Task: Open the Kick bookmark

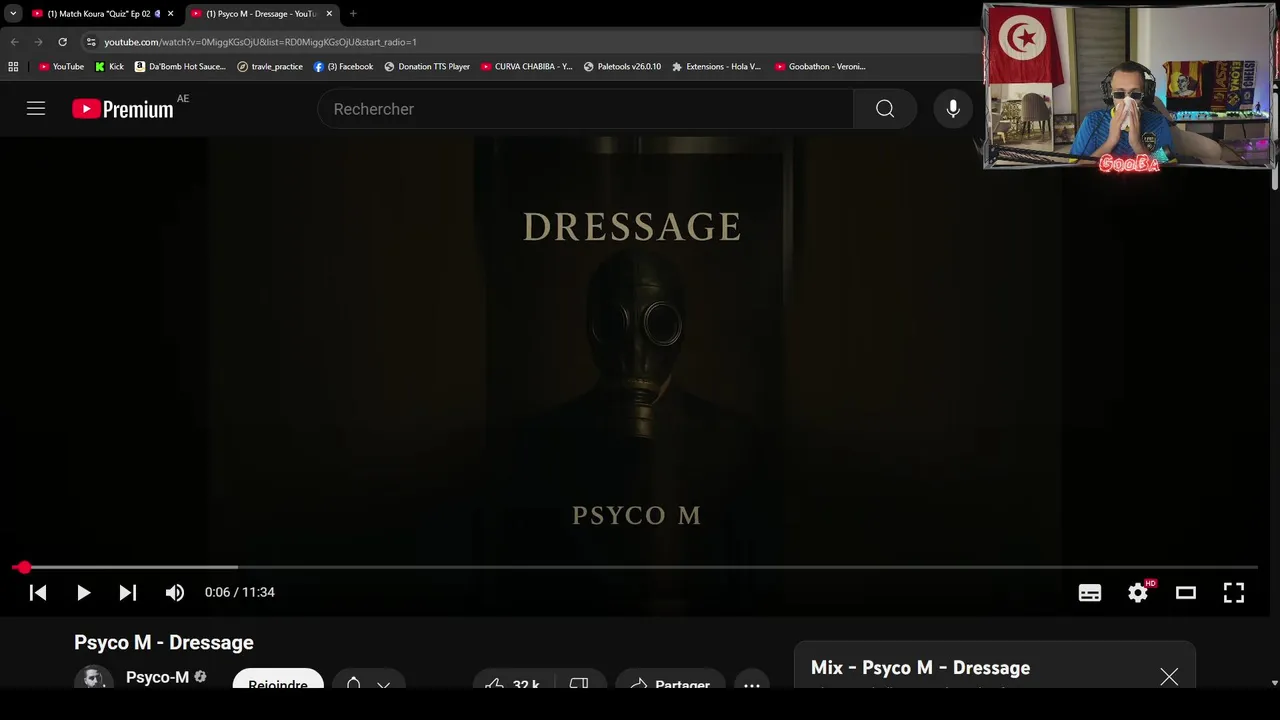Action: 109,66
